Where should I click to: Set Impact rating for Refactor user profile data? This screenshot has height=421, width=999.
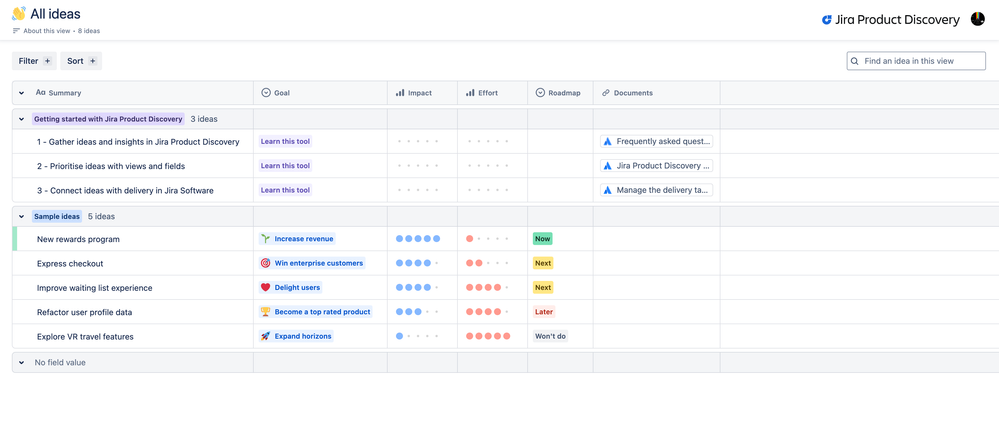[x=418, y=312]
